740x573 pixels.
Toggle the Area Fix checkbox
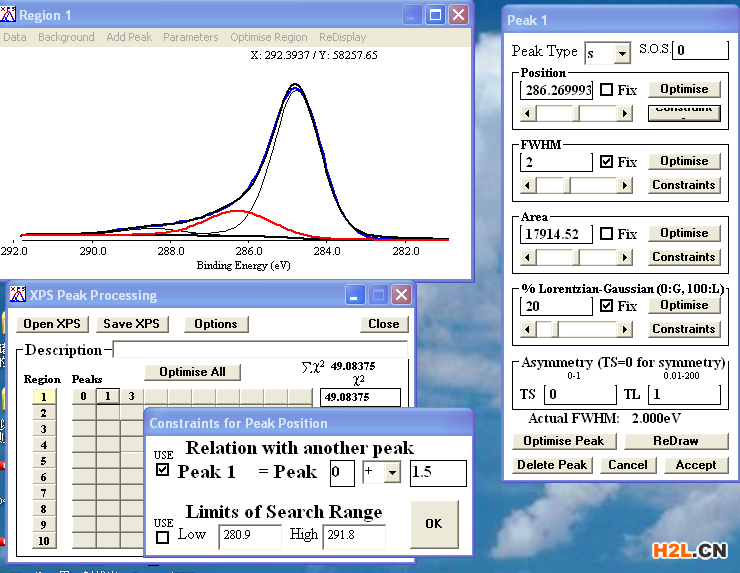pos(606,234)
